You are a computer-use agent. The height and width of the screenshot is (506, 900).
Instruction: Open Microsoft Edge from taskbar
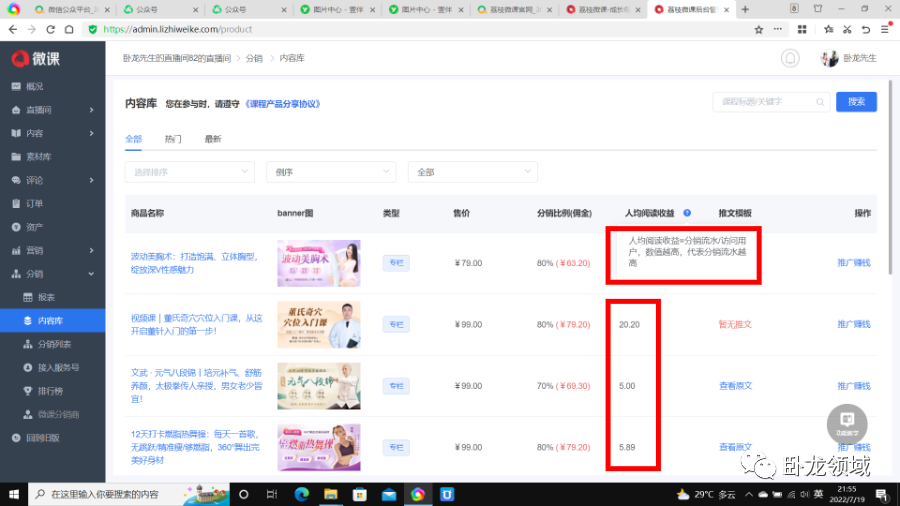pyautogui.click(x=301, y=494)
